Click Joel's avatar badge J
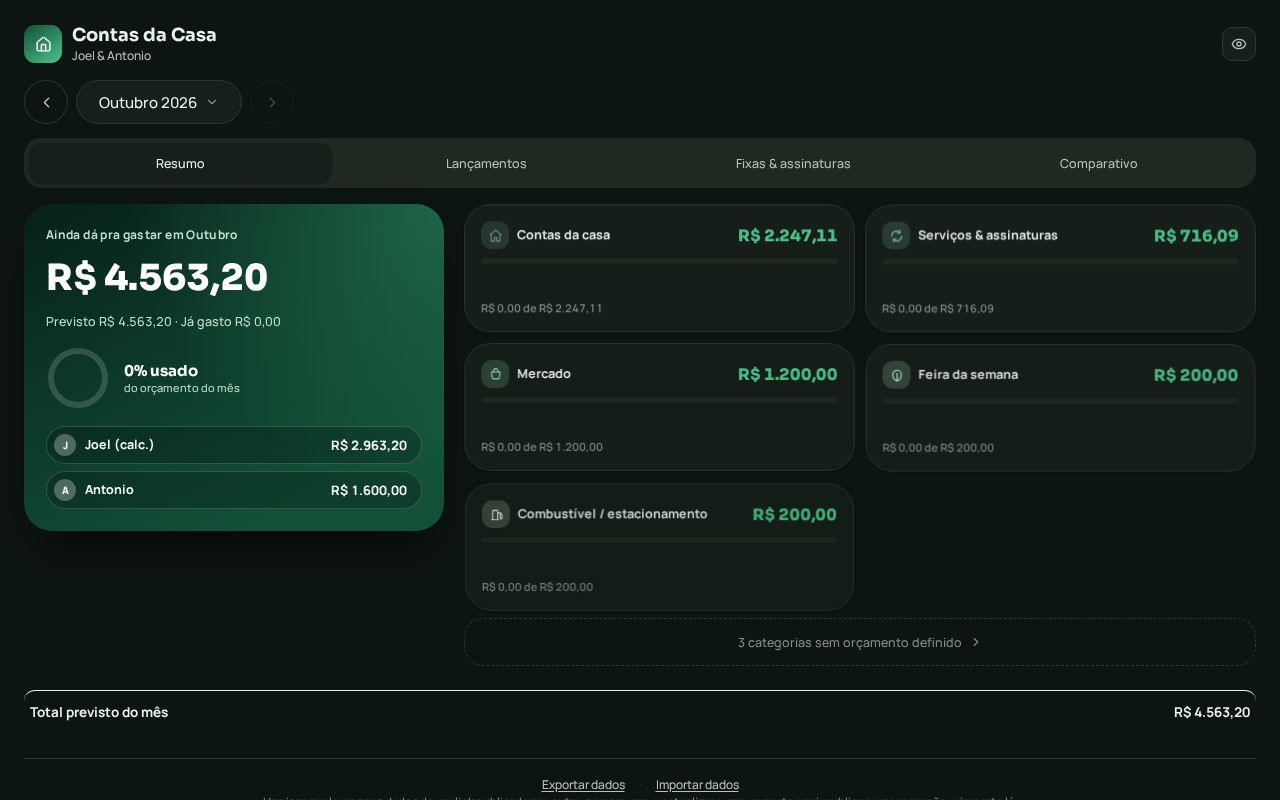Image resolution: width=1280 pixels, height=800 pixels. 65,445
